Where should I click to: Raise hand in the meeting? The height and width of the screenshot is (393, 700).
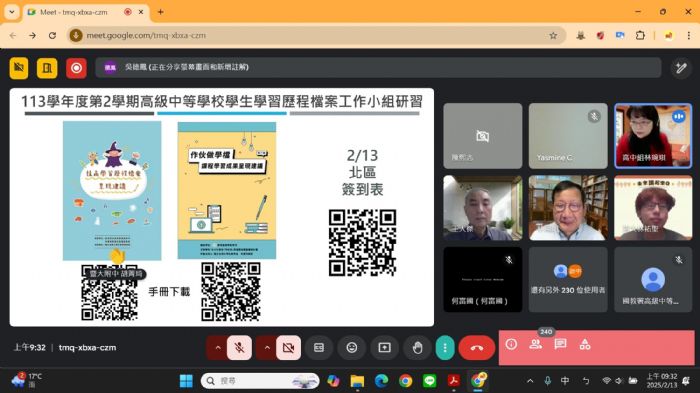coord(417,347)
